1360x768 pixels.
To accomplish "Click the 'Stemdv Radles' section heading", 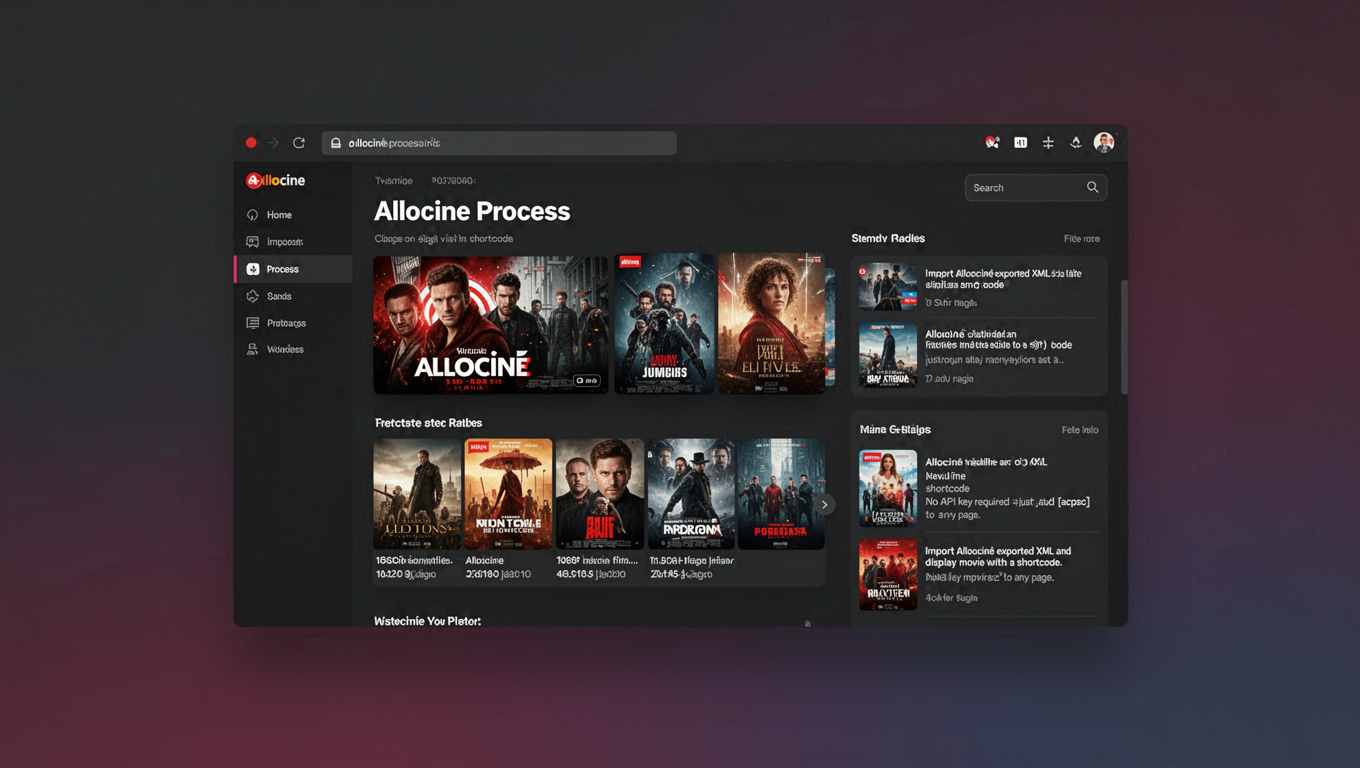I will (888, 239).
